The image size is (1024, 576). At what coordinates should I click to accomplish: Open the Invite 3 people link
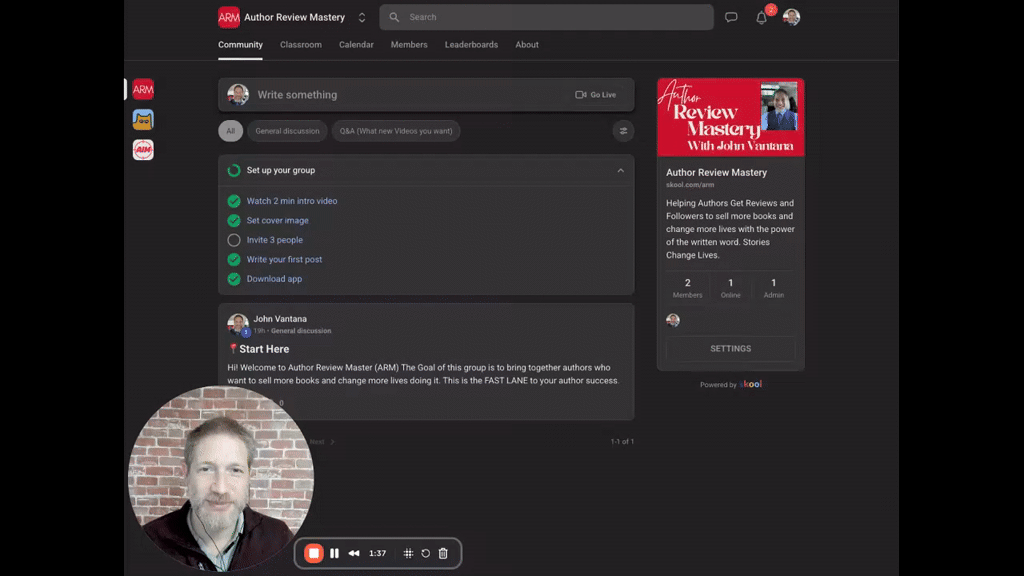tap(274, 240)
